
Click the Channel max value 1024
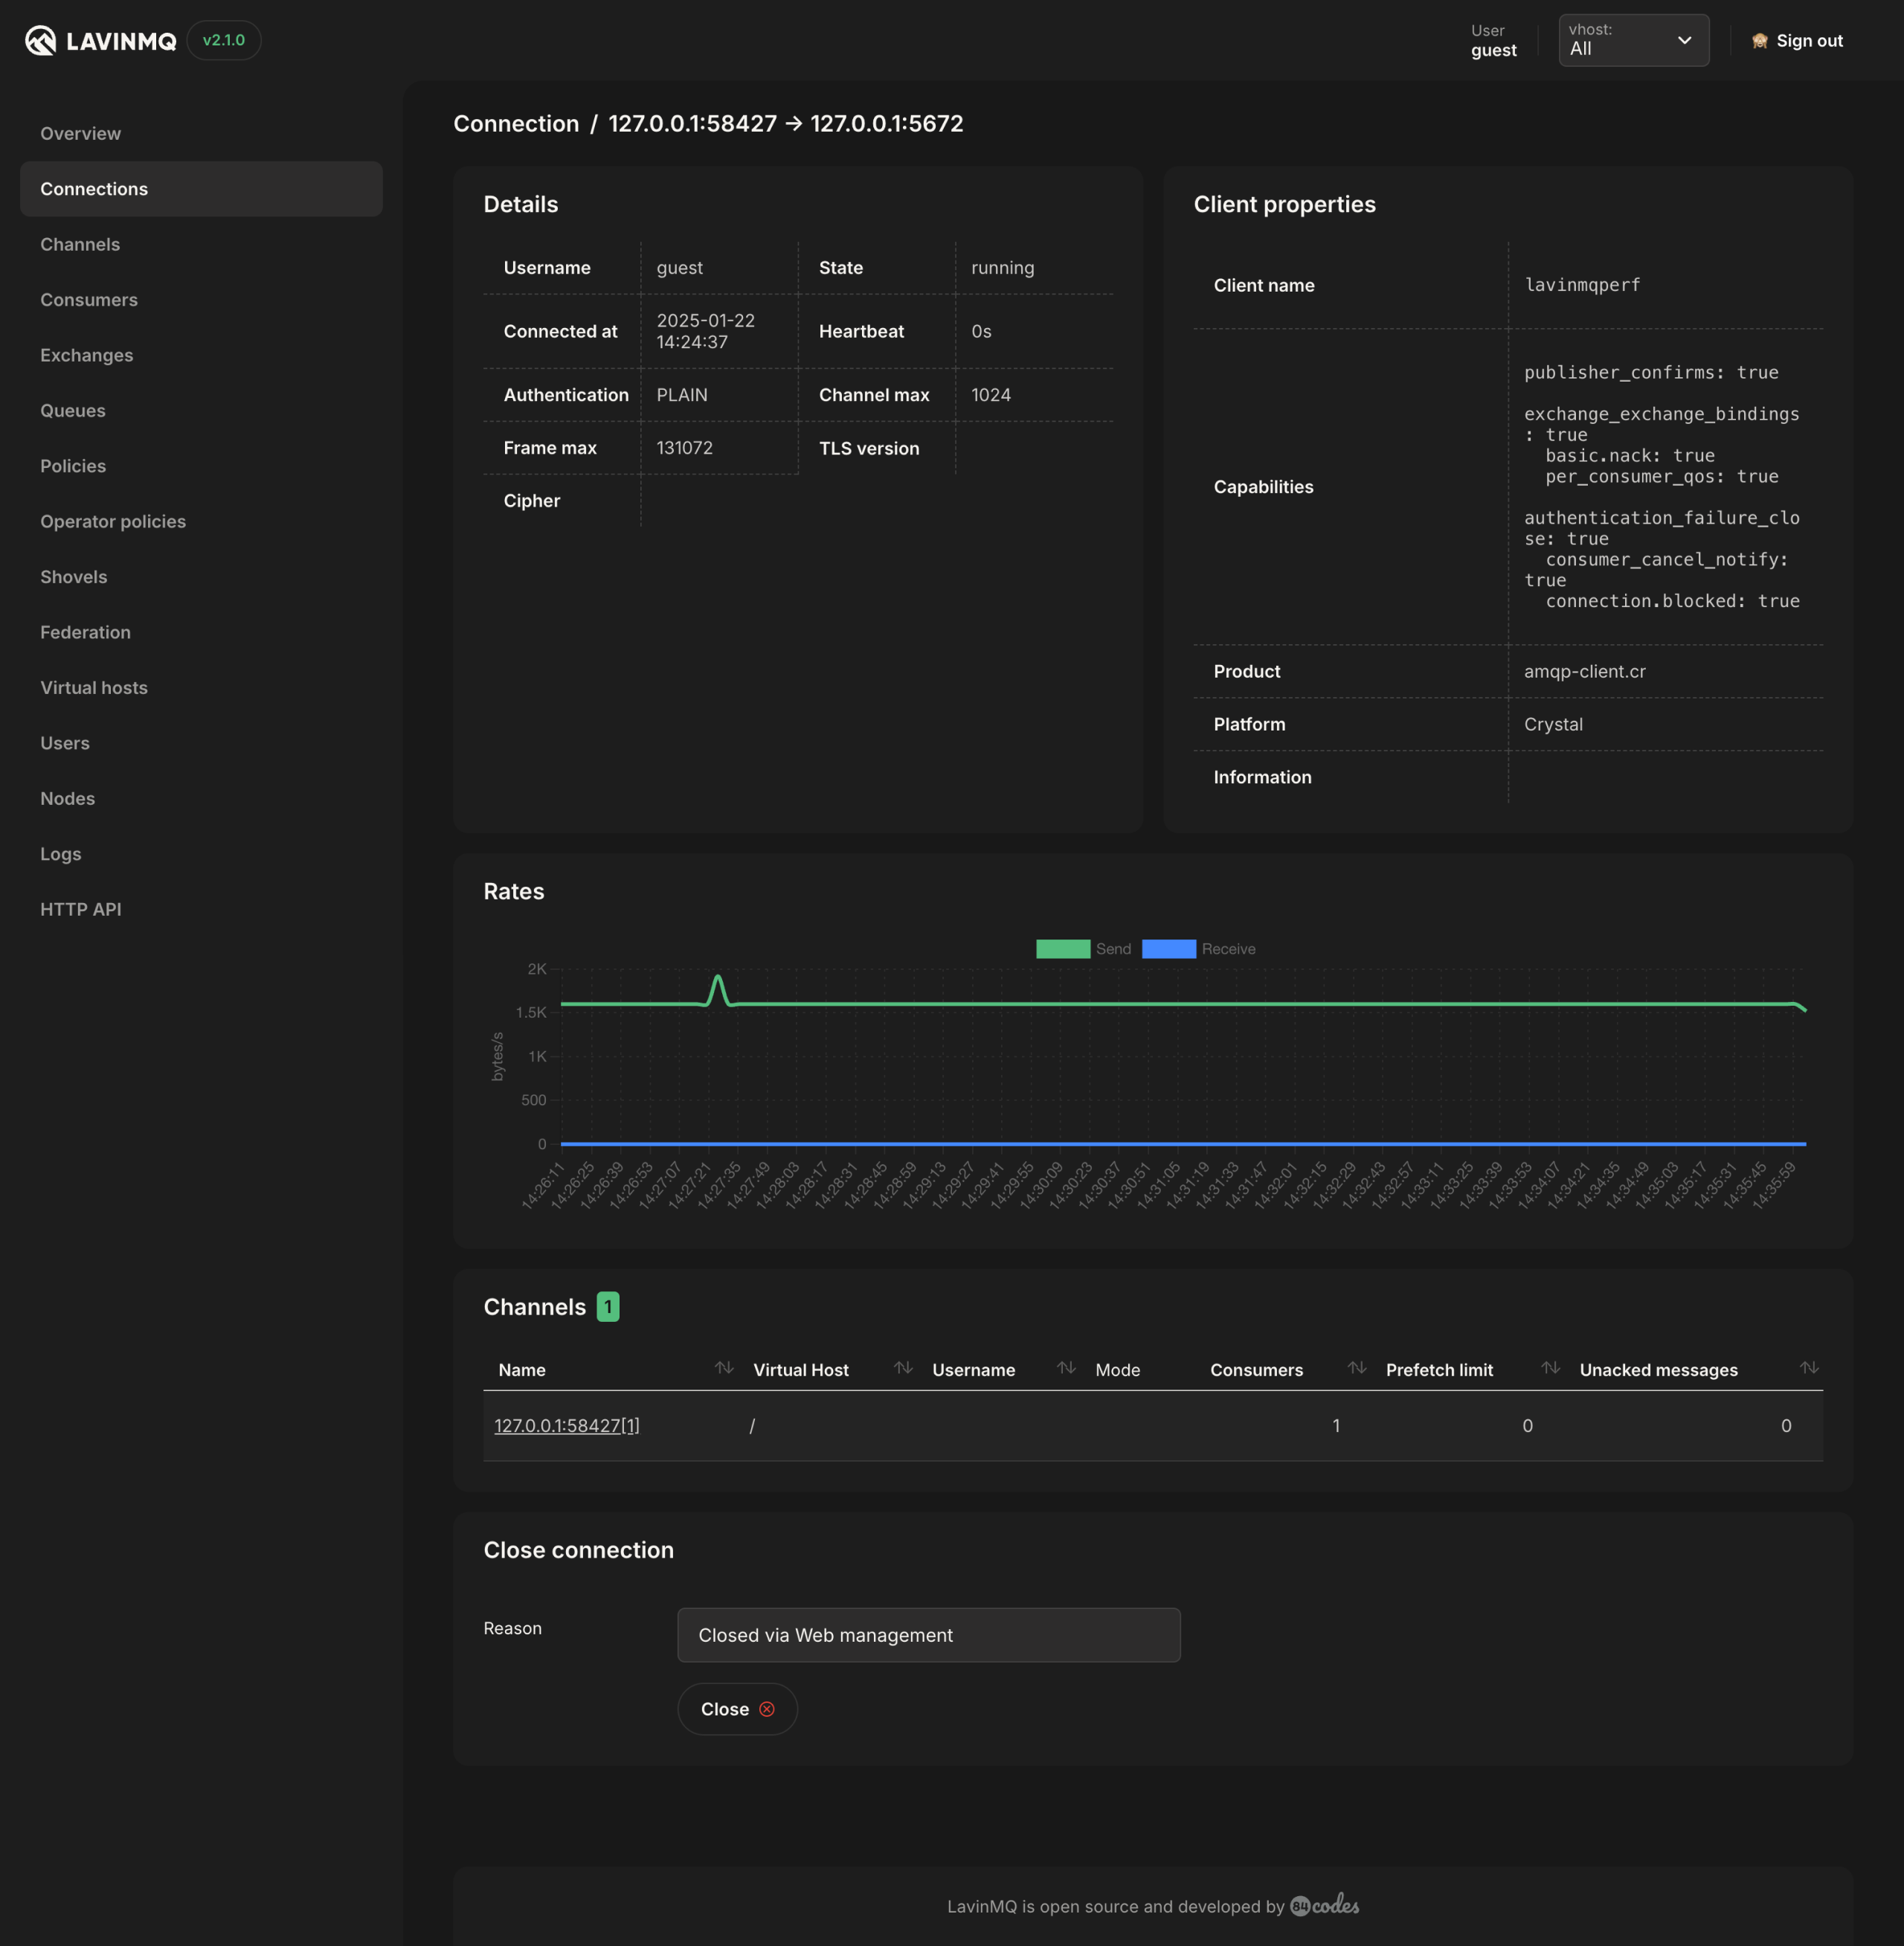click(x=990, y=395)
